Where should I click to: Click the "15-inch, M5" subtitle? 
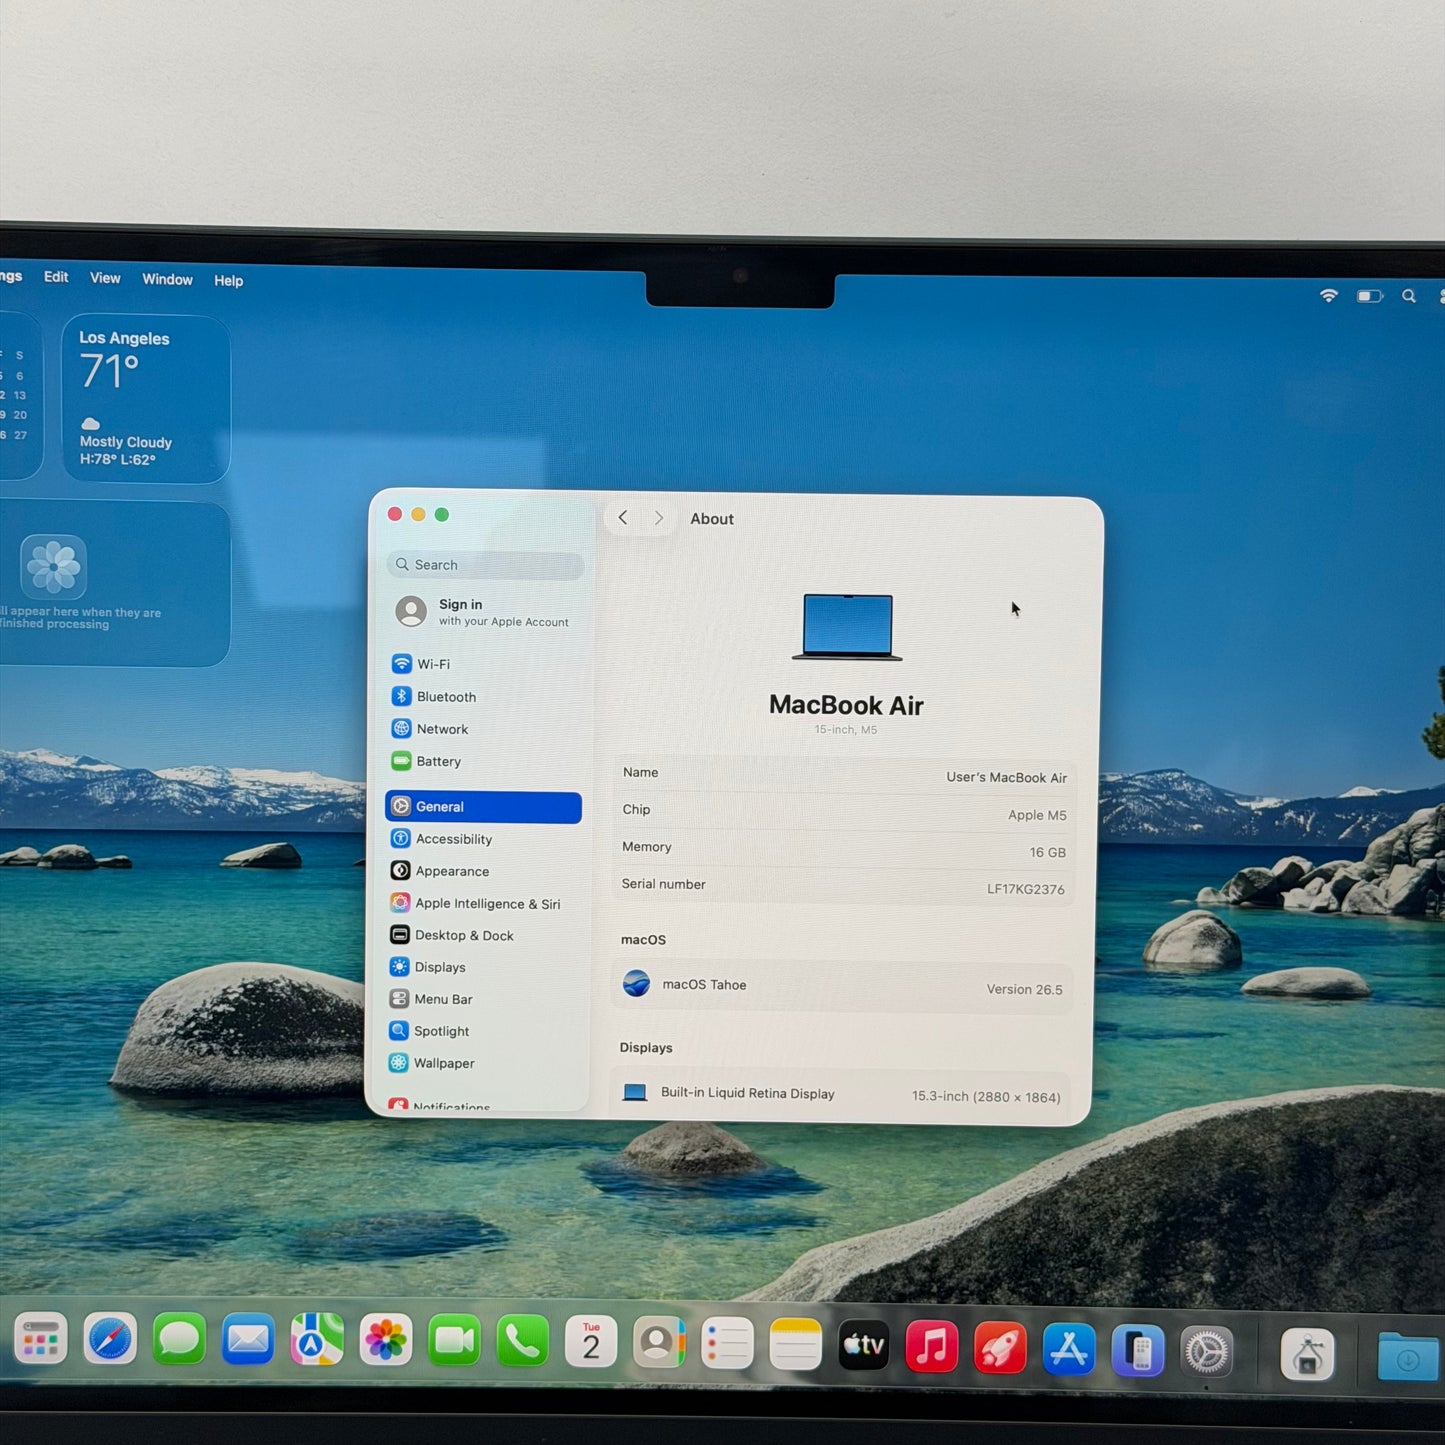coord(845,730)
